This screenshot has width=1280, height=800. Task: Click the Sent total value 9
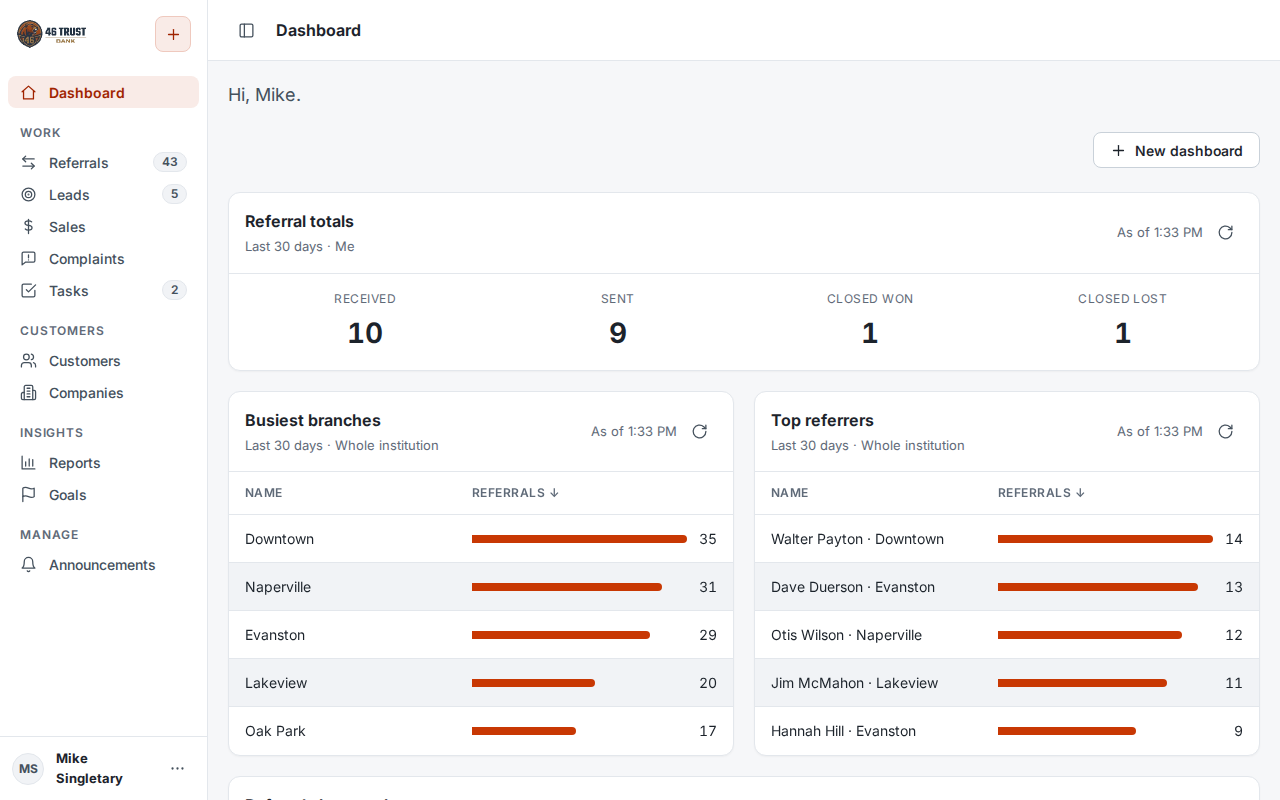[x=618, y=333]
